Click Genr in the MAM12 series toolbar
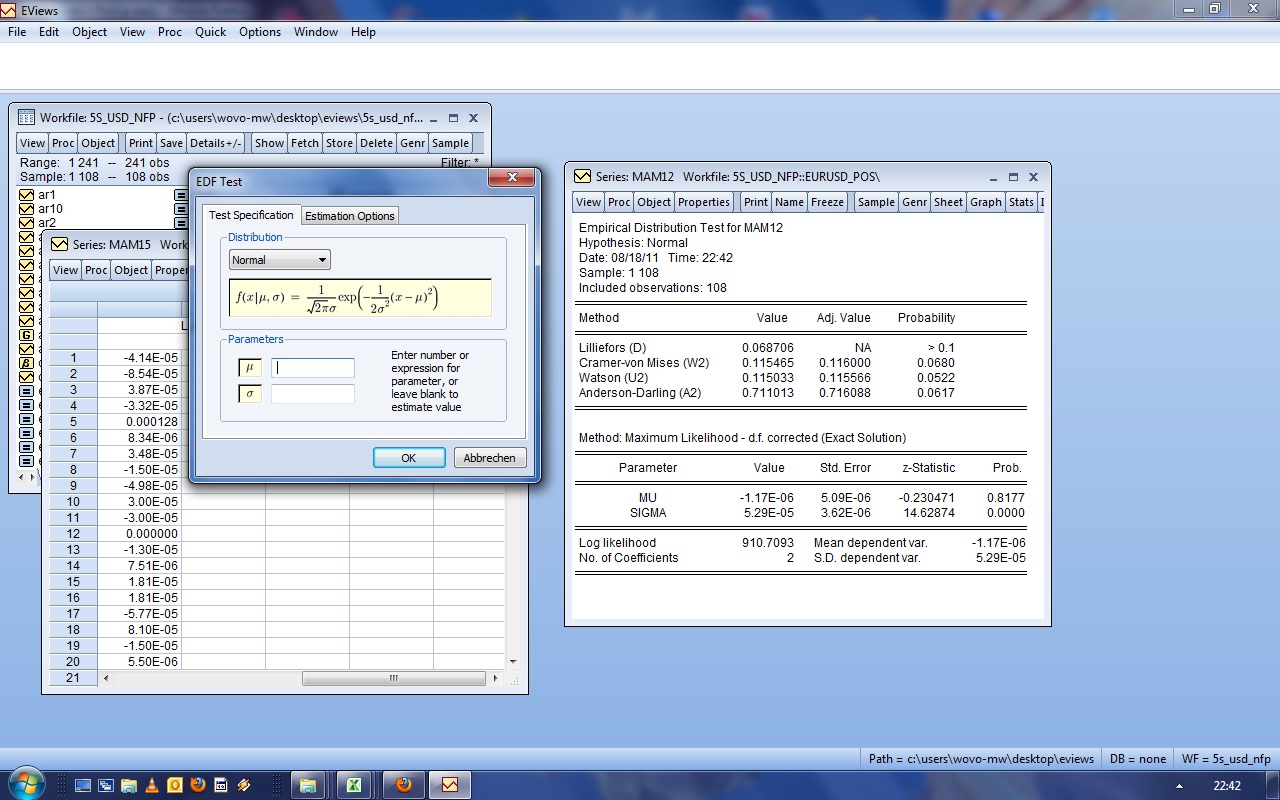This screenshot has height=800, width=1280. pyautogui.click(x=915, y=202)
